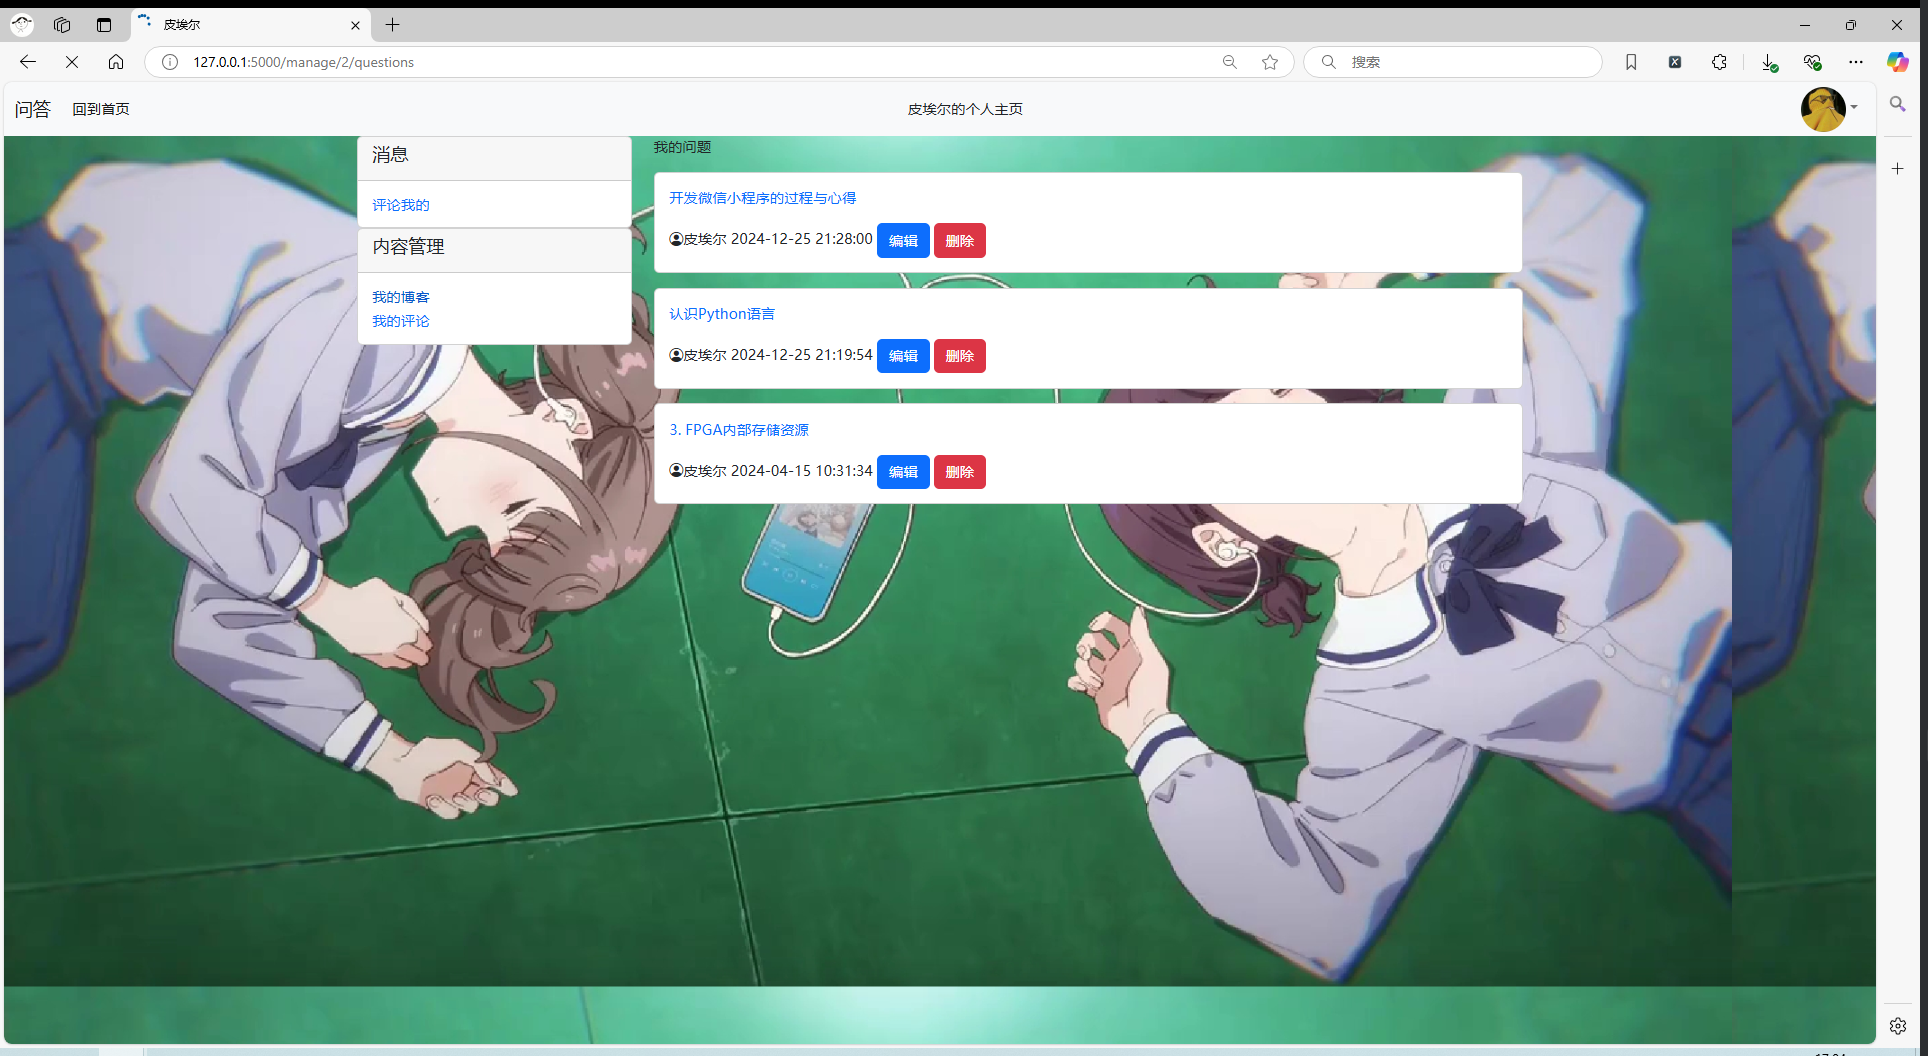Image resolution: width=1928 pixels, height=1056 pixels.
Task: Edit the 认识Python语言 question
Action: [x=903, y=356]
